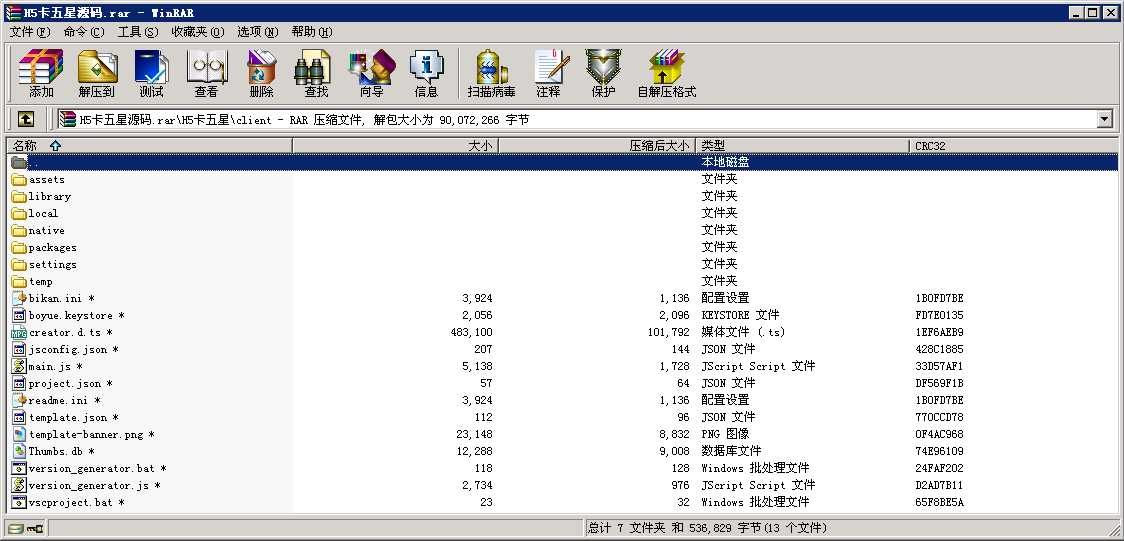Sort by the 压缩后大小 column header
This screenshot has width=1124, height=541.
(x=597, y=145)
